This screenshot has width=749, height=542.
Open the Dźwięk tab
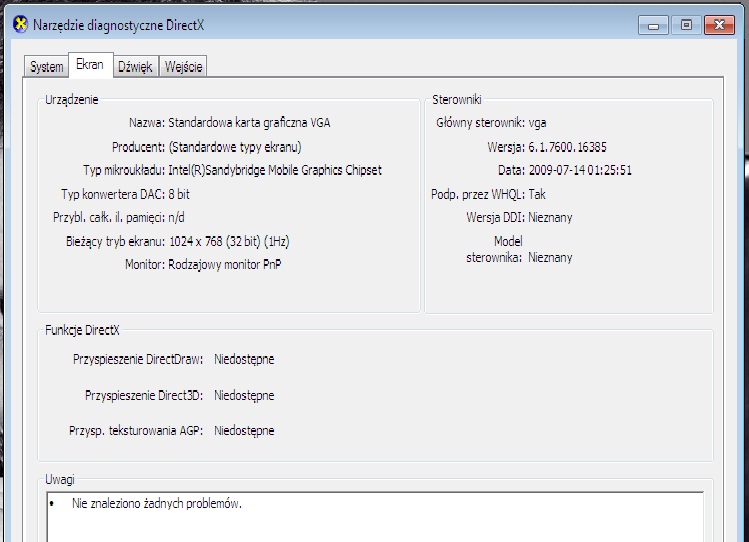pyautogui.click(x=135, y=66)
